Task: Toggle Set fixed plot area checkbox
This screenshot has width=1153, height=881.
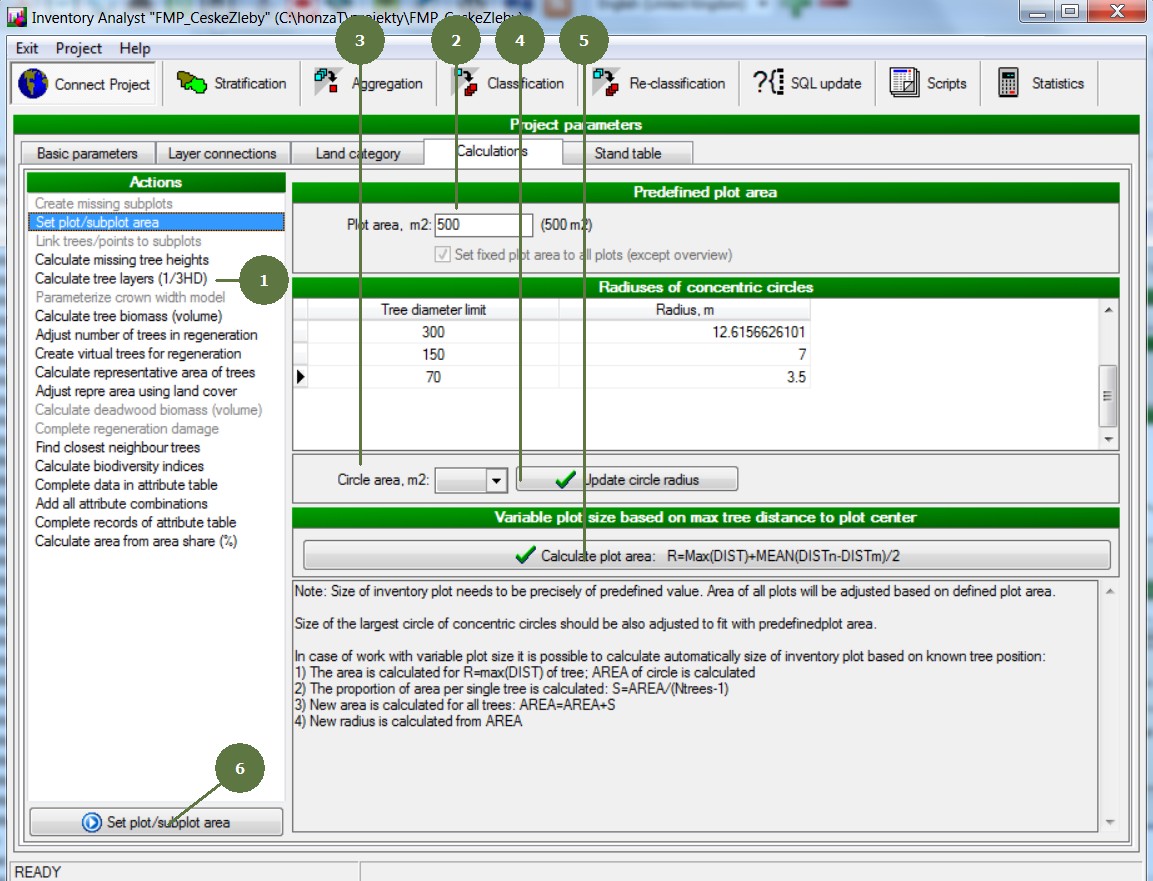Action: 443,255
